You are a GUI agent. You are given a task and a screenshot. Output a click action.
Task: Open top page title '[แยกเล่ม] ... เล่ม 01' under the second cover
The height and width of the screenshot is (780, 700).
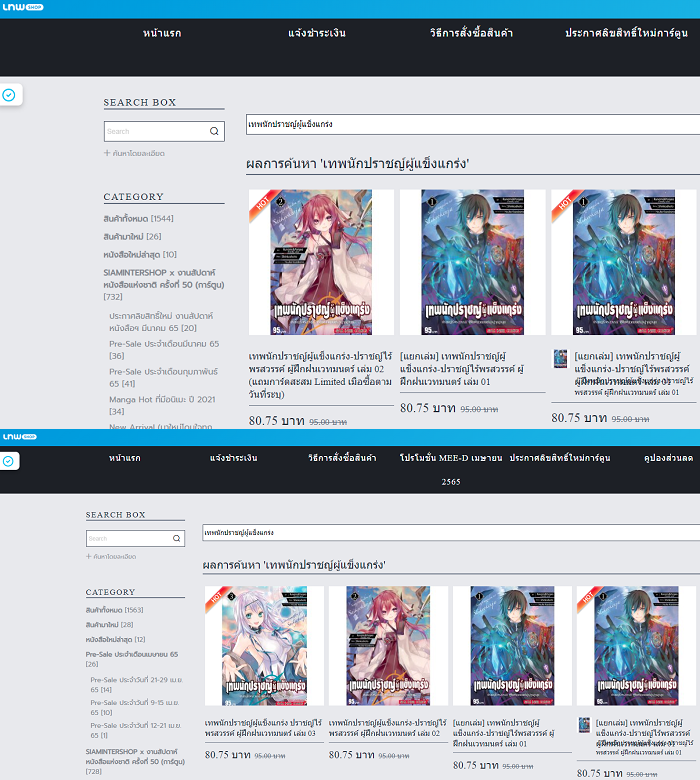pos(462,369)
